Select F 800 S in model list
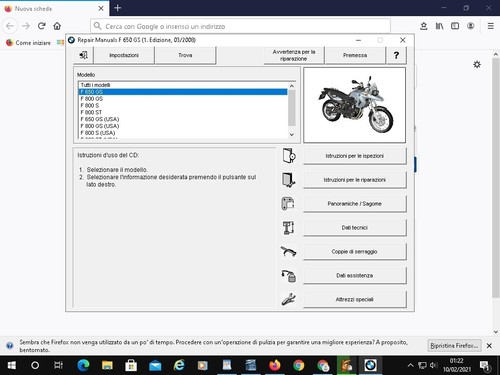 (183, 105)
